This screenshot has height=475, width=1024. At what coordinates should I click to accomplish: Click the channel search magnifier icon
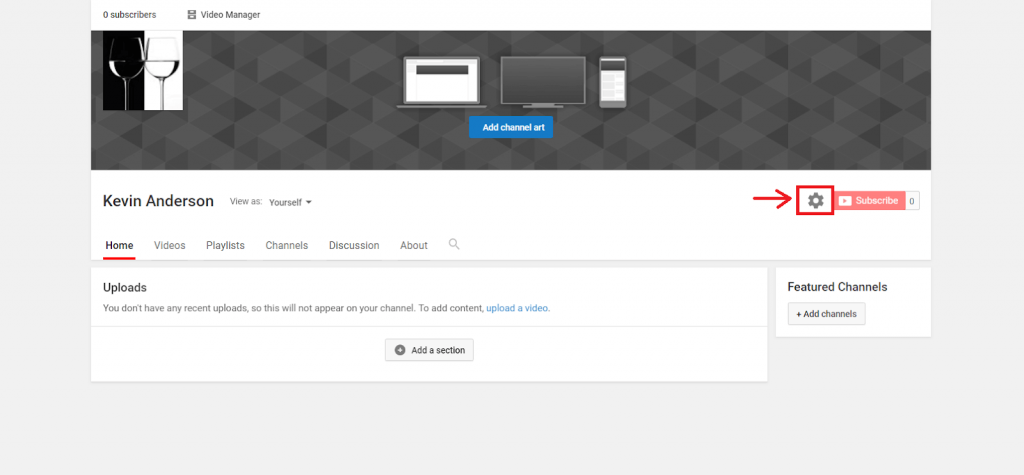tap(454, 244)
